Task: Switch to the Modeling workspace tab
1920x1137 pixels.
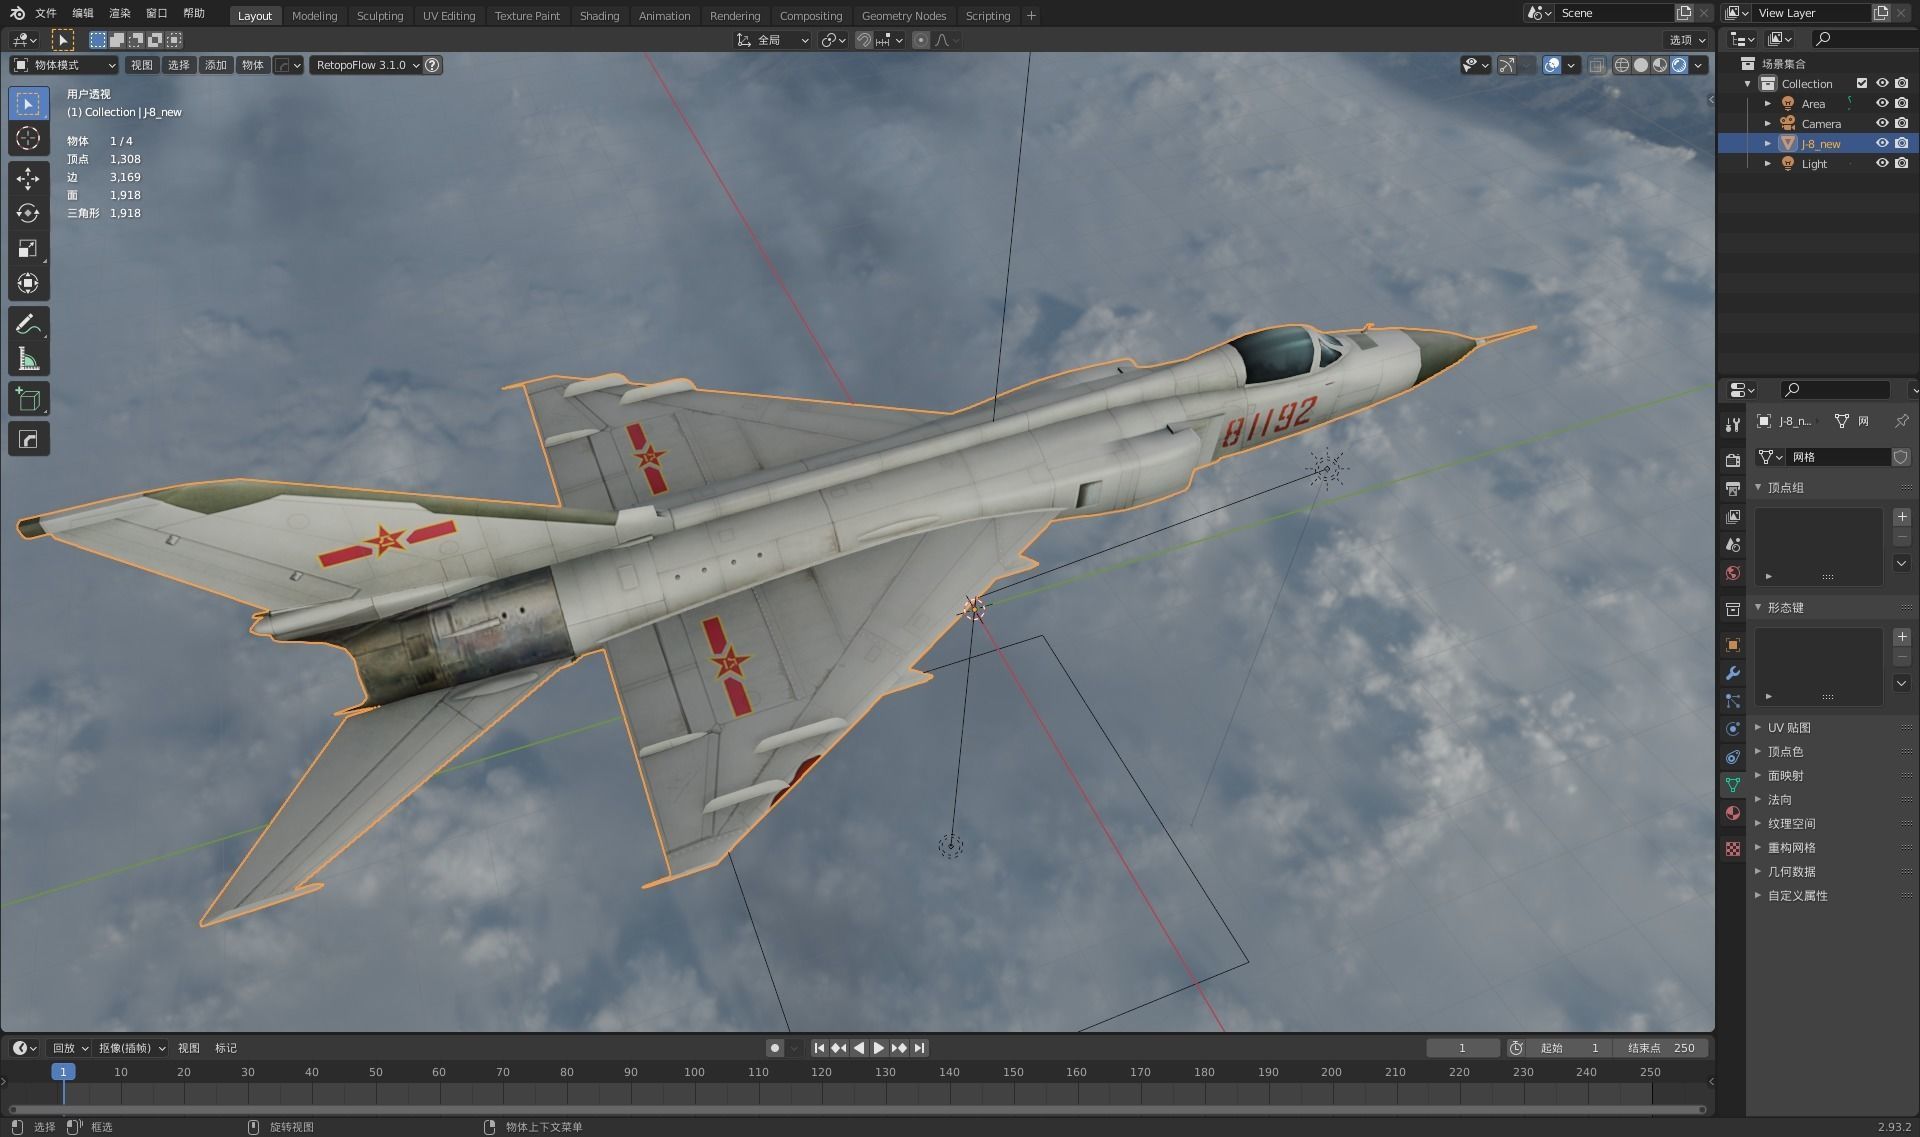Action: point(314,16)
